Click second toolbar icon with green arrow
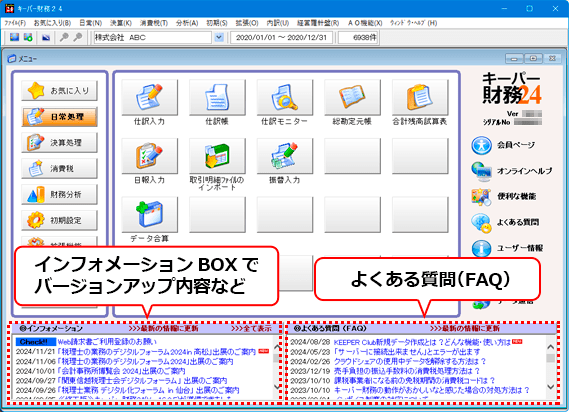 tap(28, 37)
